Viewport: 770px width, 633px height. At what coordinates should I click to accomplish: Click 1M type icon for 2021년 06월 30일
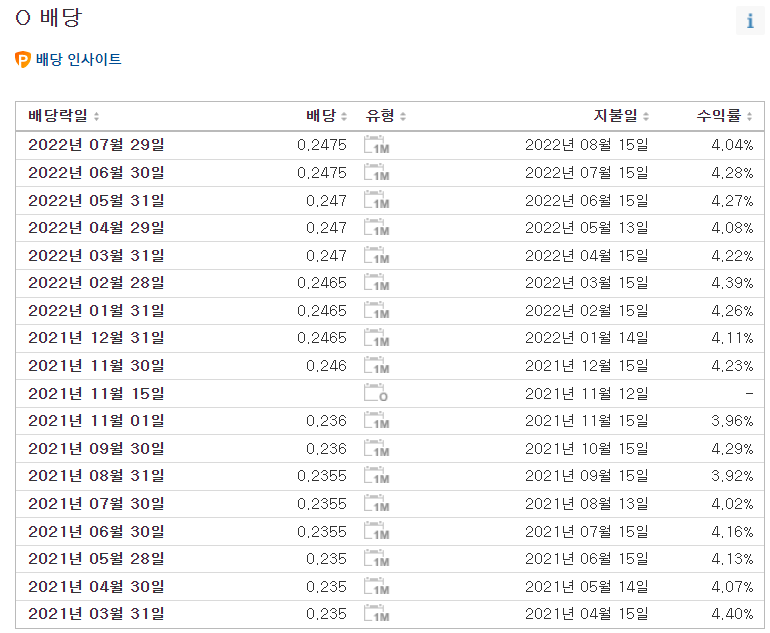click(377, 532)
